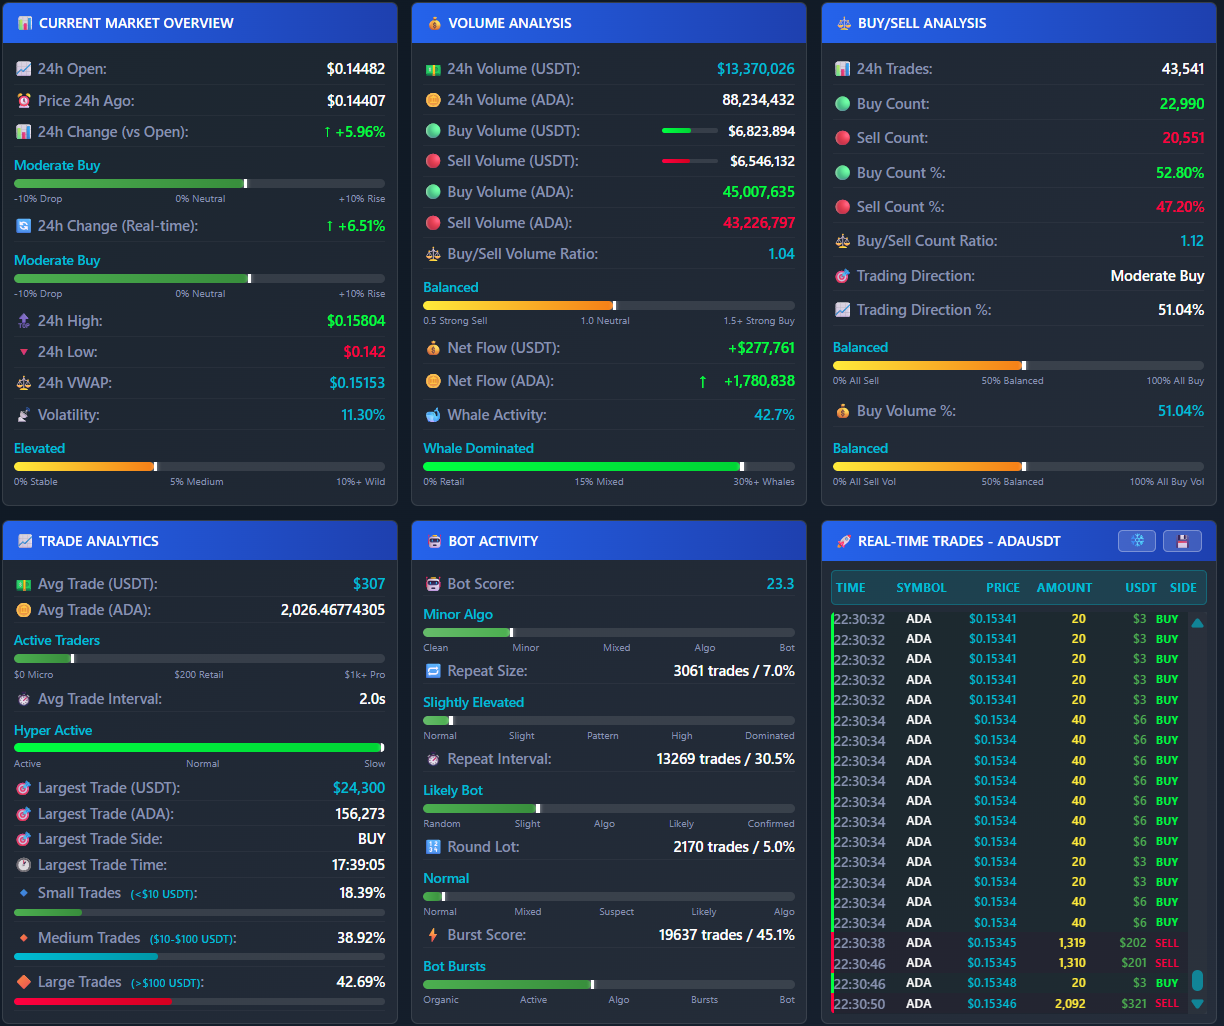Click the Active Traders gauge bar
Viewport: 1224px width, 1026px height.
(199, 658)
